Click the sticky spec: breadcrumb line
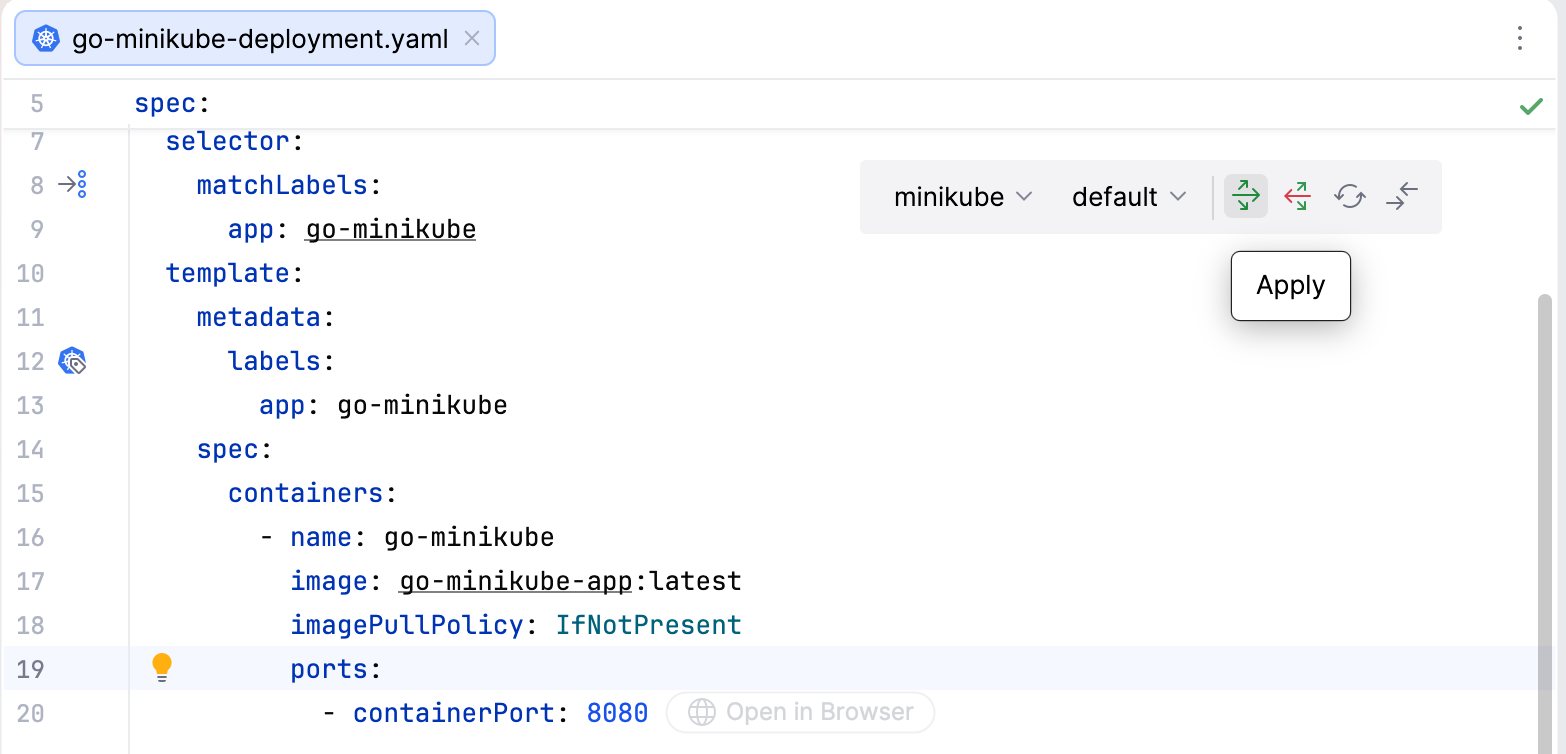The image size is (1566, 754). tap(172, 103)
